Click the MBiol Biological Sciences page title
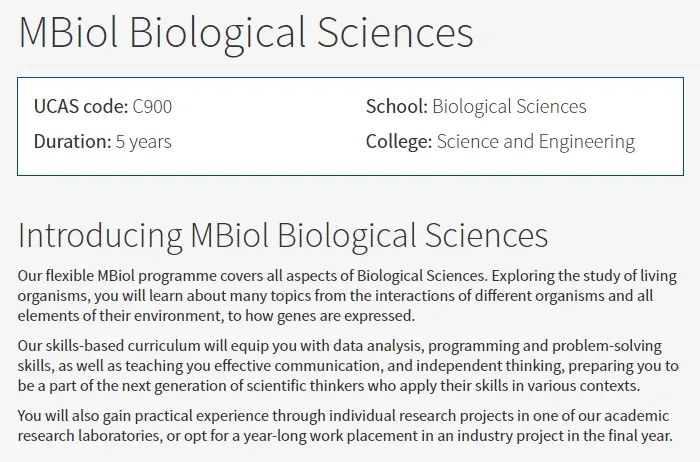The image size is (700, 462). pos(246,33)
